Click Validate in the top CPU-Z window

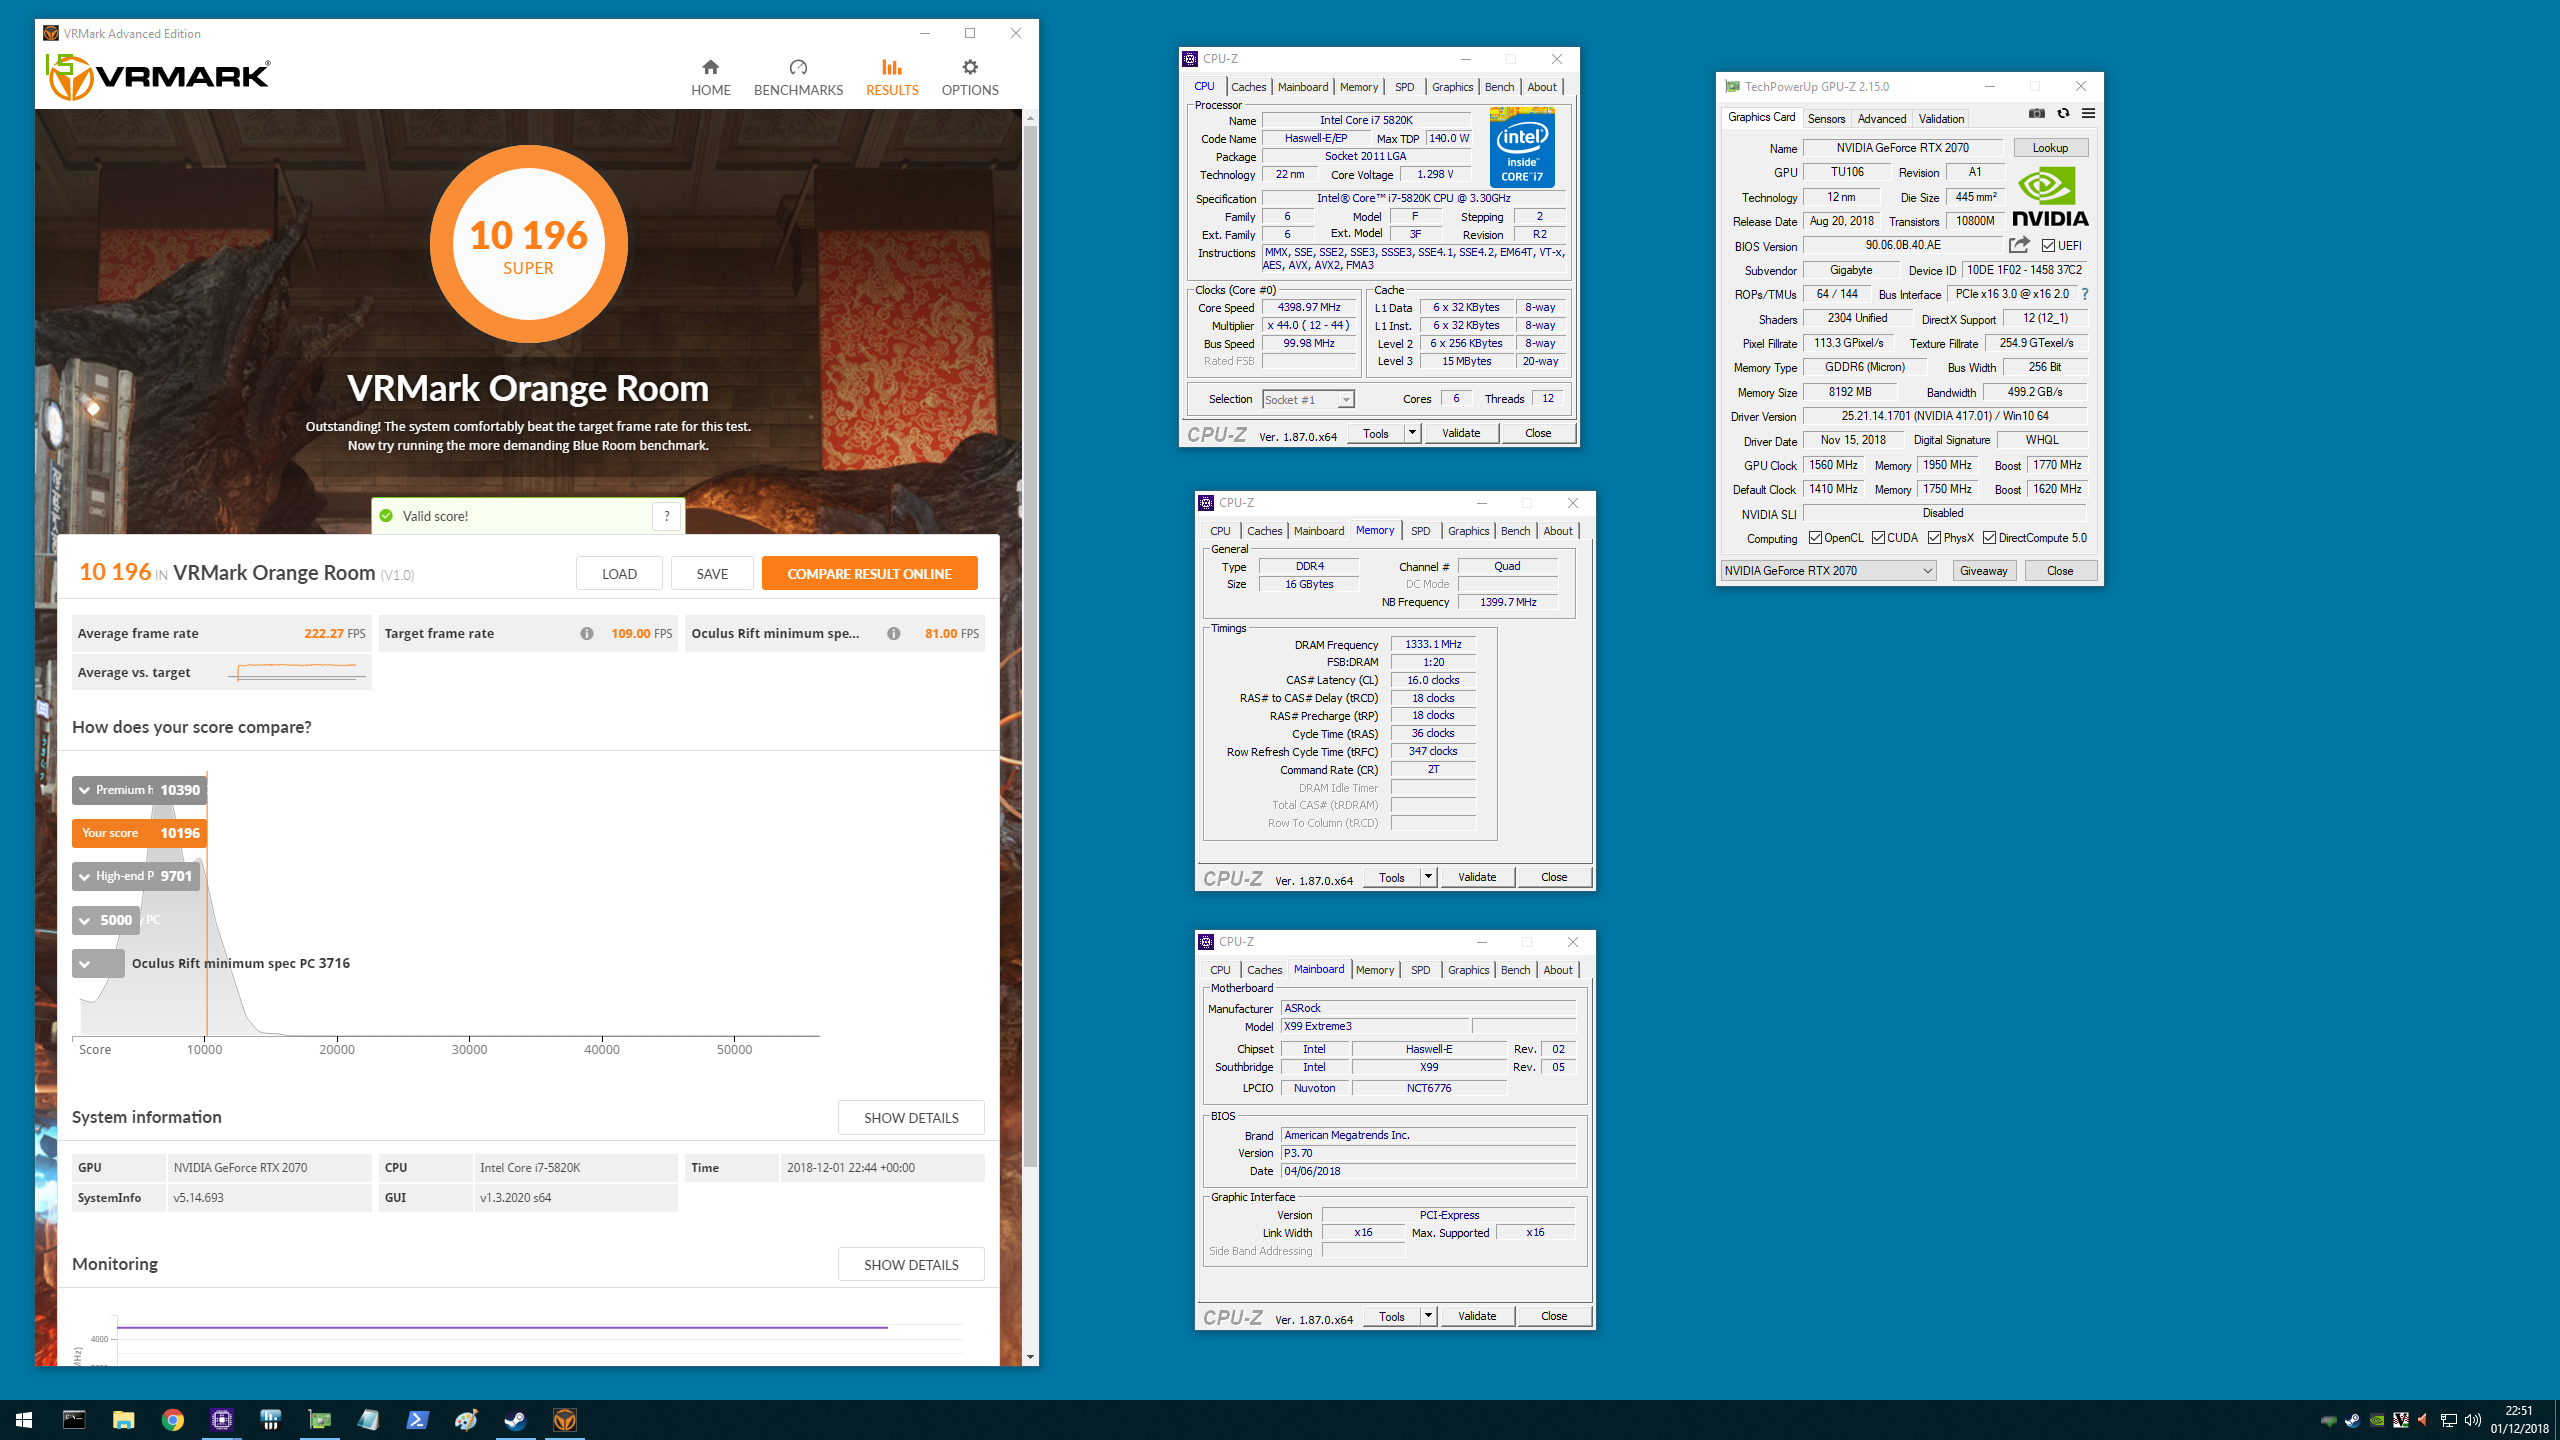tap(1461, 433)
